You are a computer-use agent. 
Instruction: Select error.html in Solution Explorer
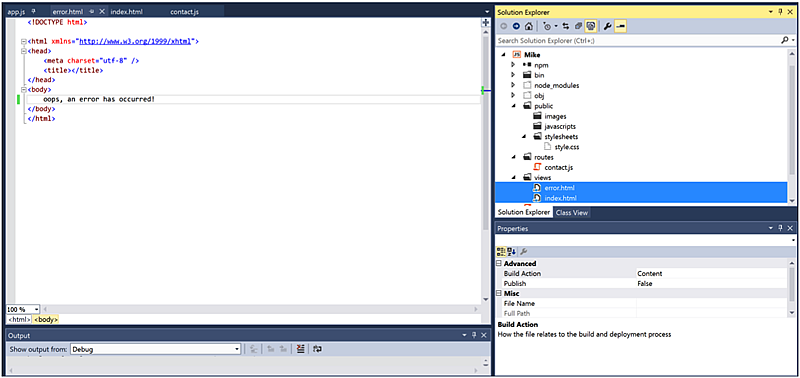(x=559, y=188)
